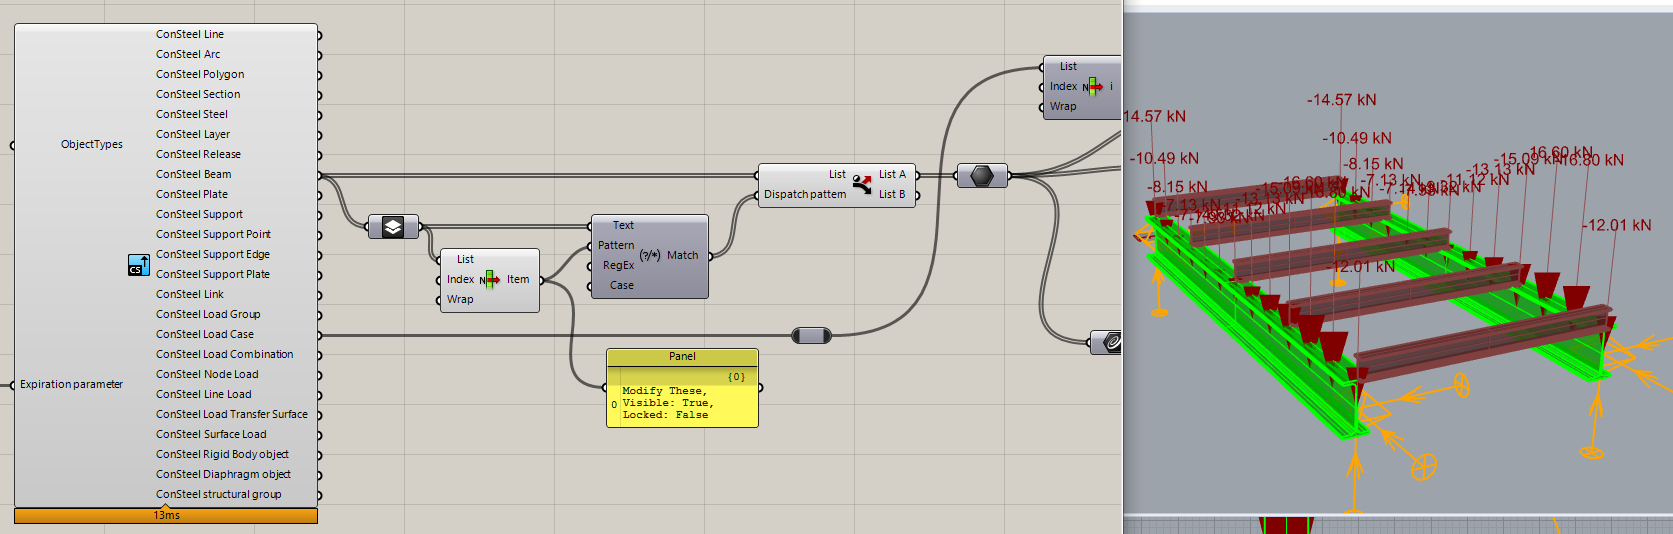Screen dimensions: 1673x534
Task: Click the List Item component Item output
Action: (518, 279)
